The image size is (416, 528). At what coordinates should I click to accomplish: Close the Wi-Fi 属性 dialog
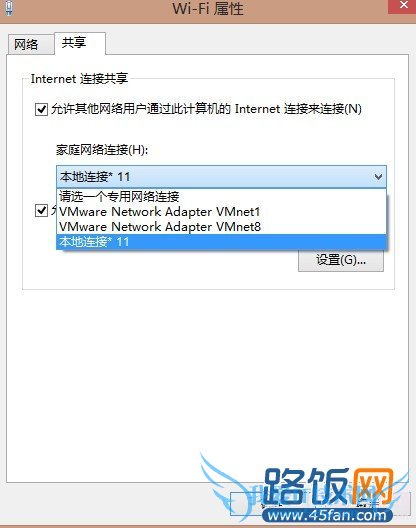tap(403, 6)
